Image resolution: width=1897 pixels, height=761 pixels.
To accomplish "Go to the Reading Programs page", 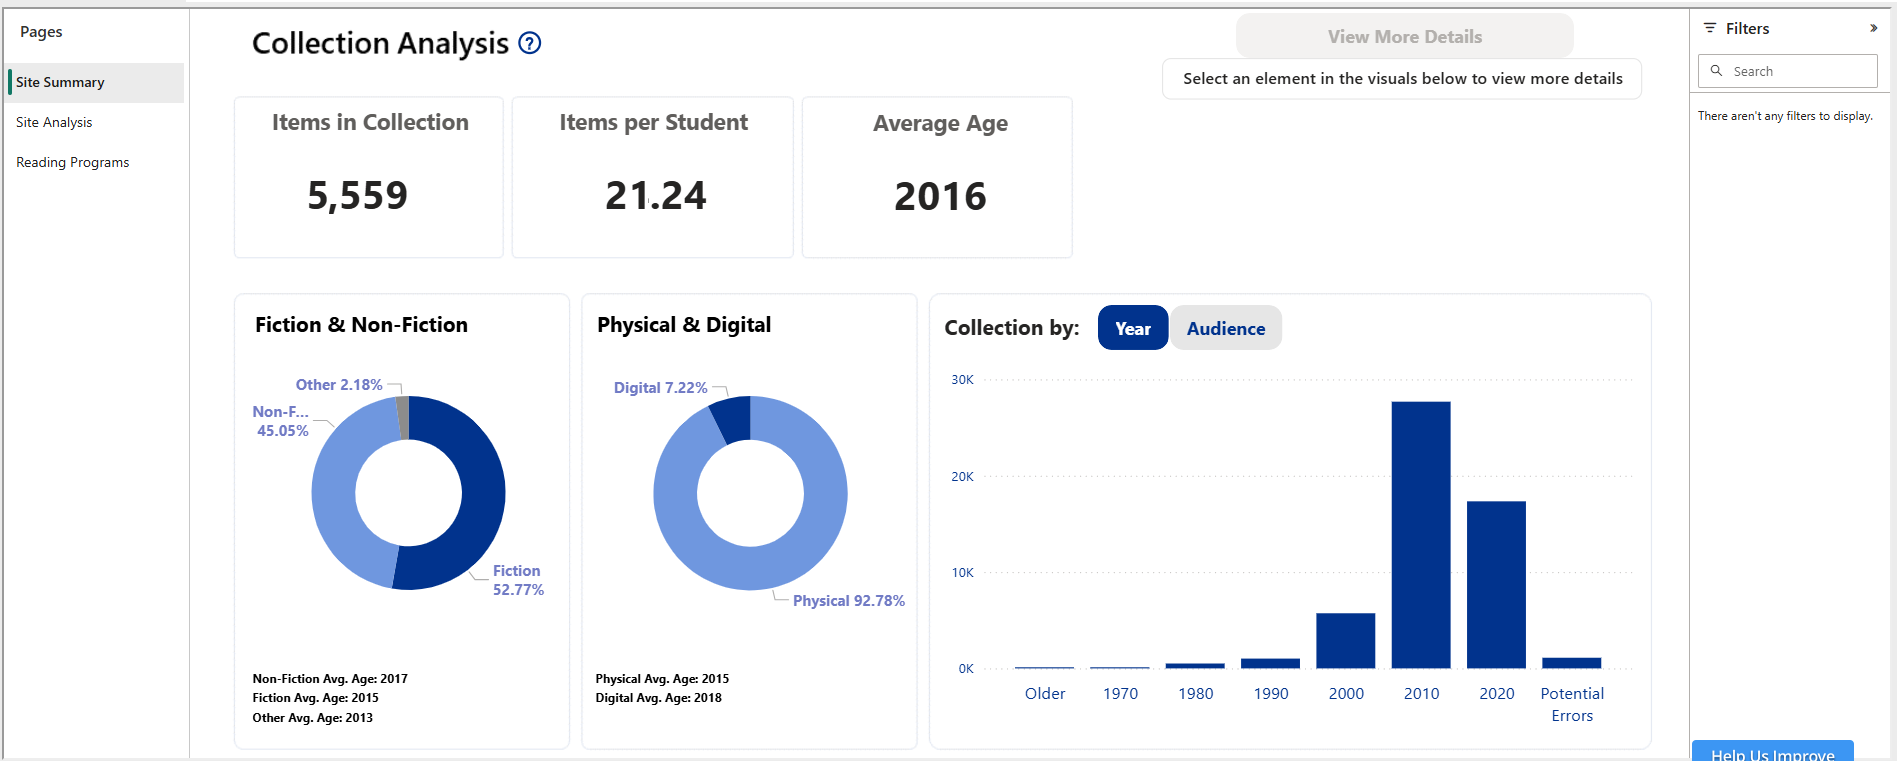I will point(72,162).
